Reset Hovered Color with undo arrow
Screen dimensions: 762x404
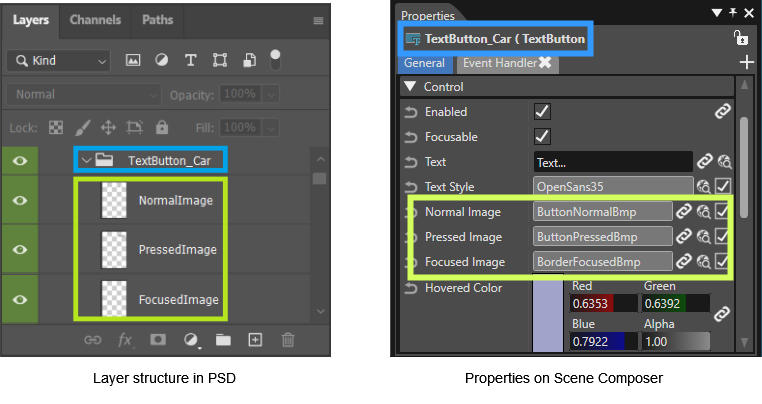pyautogui.click(x=411, y=288)
